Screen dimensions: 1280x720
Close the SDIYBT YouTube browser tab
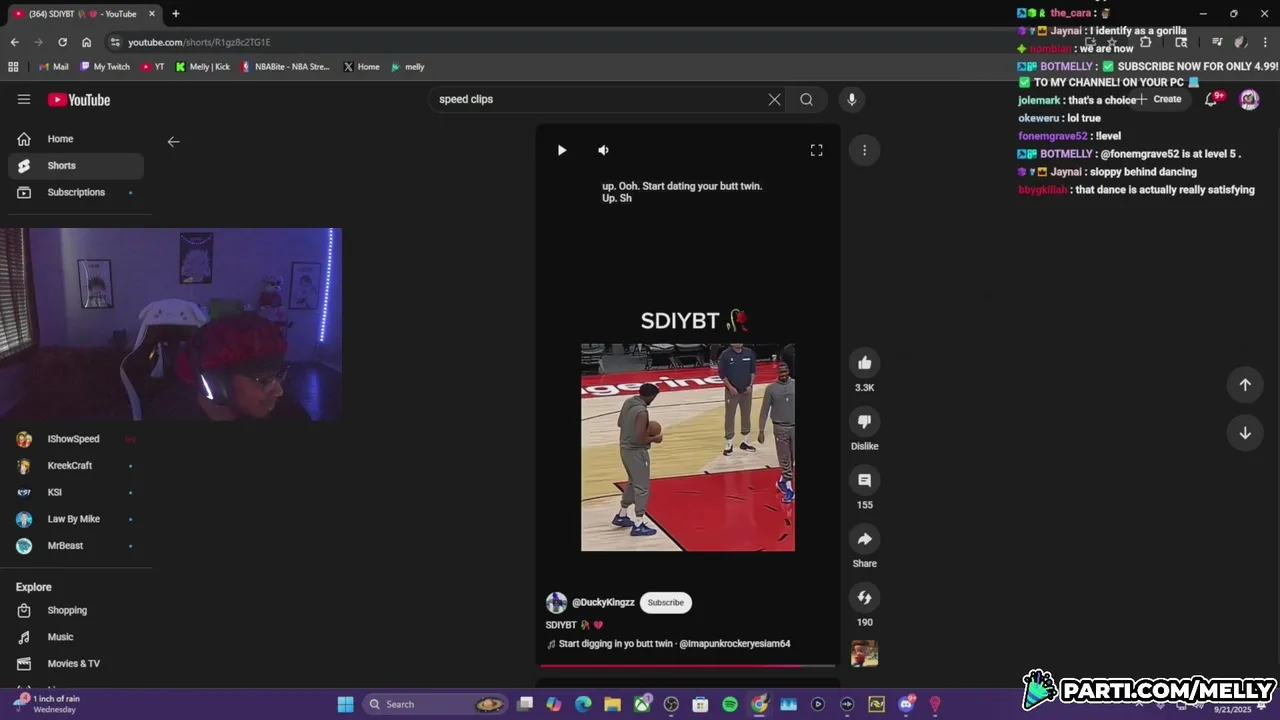pos(152,14)
